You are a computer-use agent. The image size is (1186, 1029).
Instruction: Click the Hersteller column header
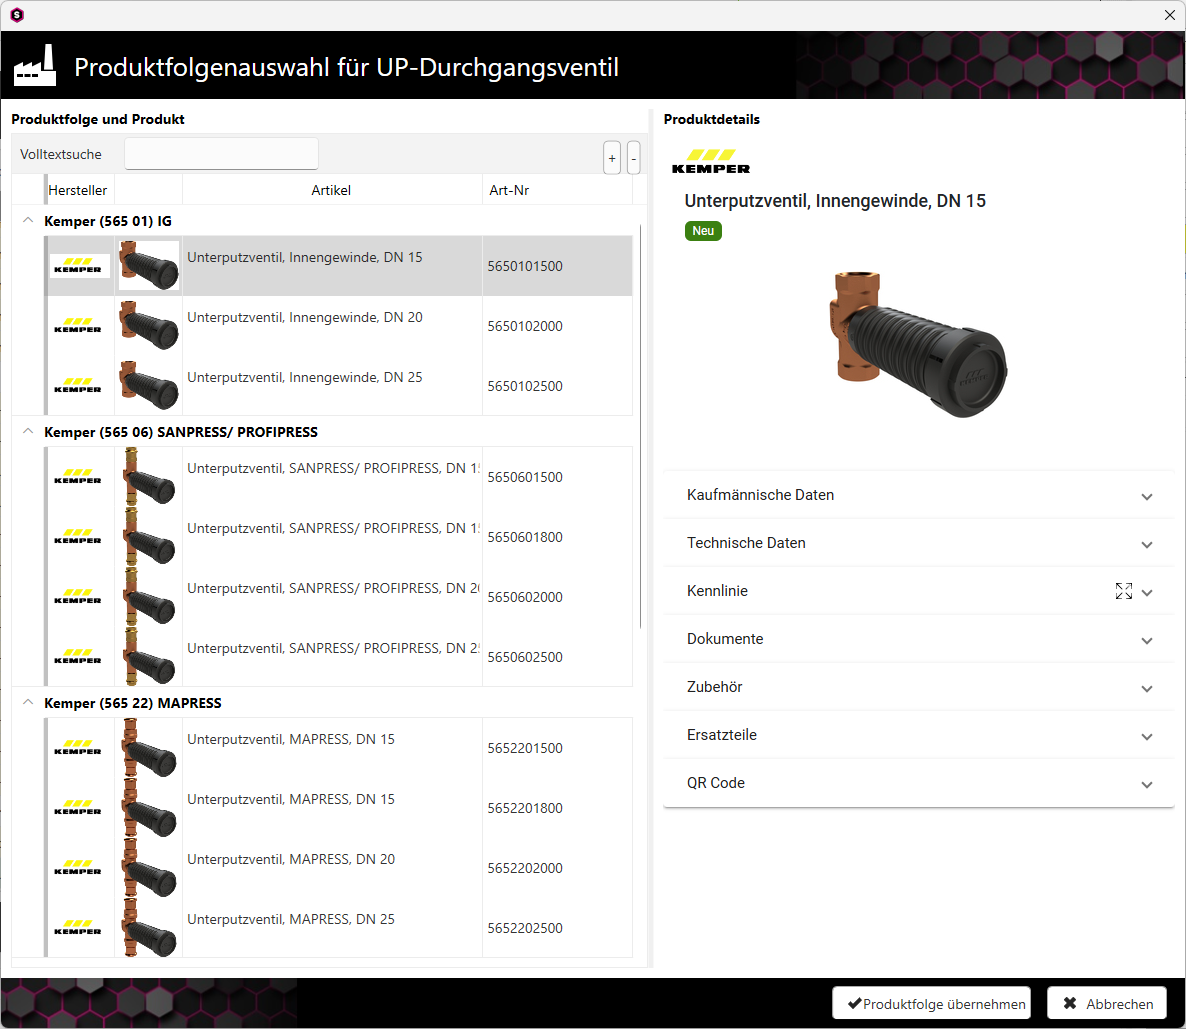[x=79, y=190]
